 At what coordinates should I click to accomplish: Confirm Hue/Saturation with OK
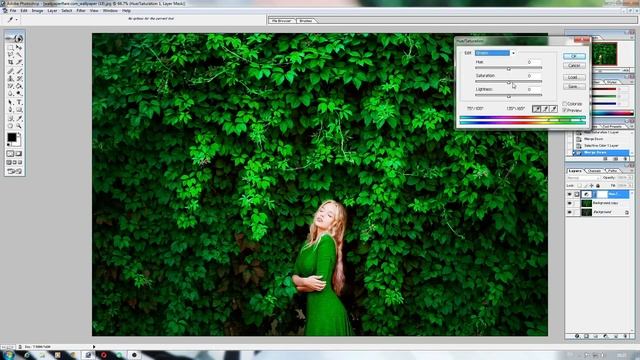coord(574,56)
